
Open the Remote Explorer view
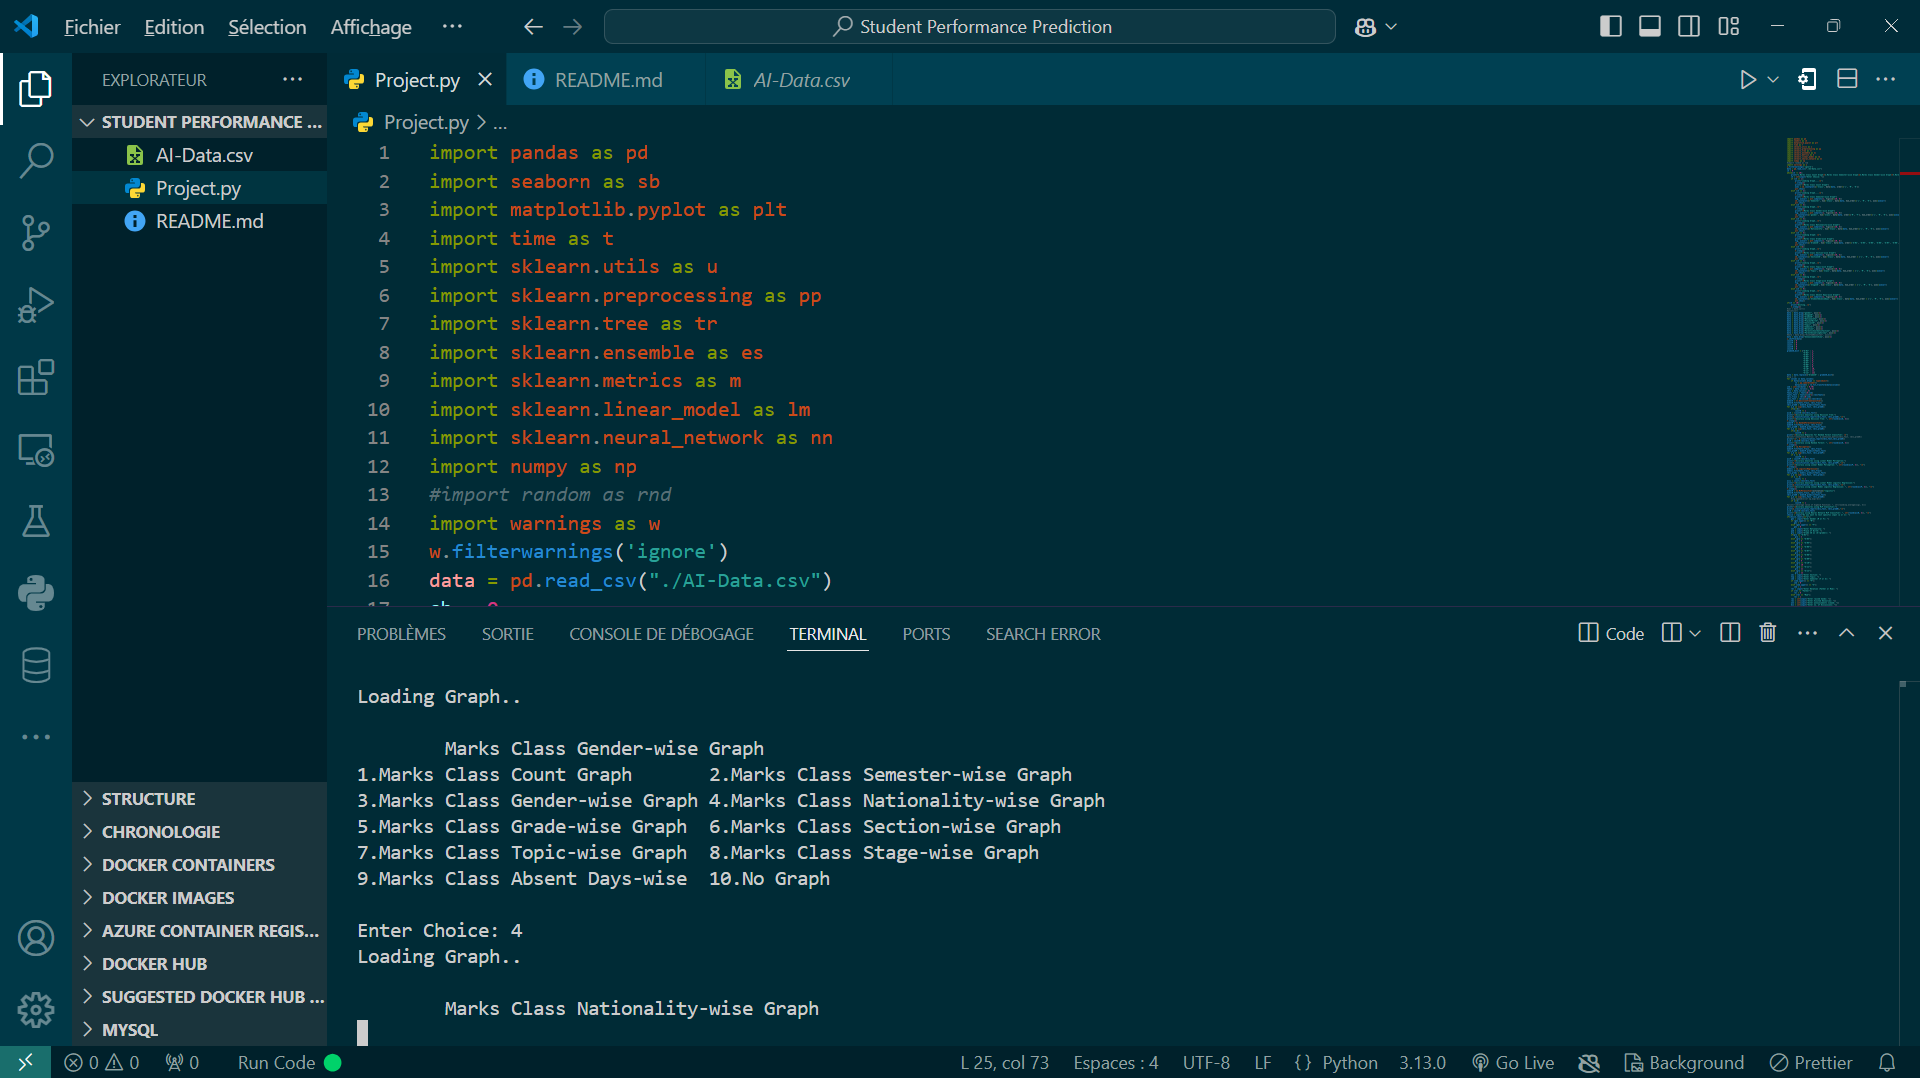pos(36,450)
